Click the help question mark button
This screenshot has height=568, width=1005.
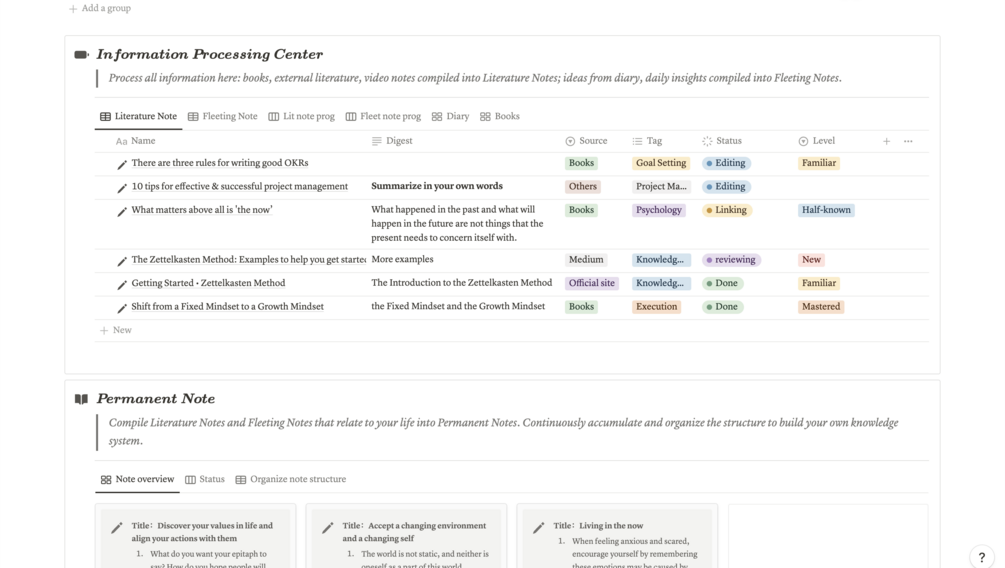pos(982,557)
